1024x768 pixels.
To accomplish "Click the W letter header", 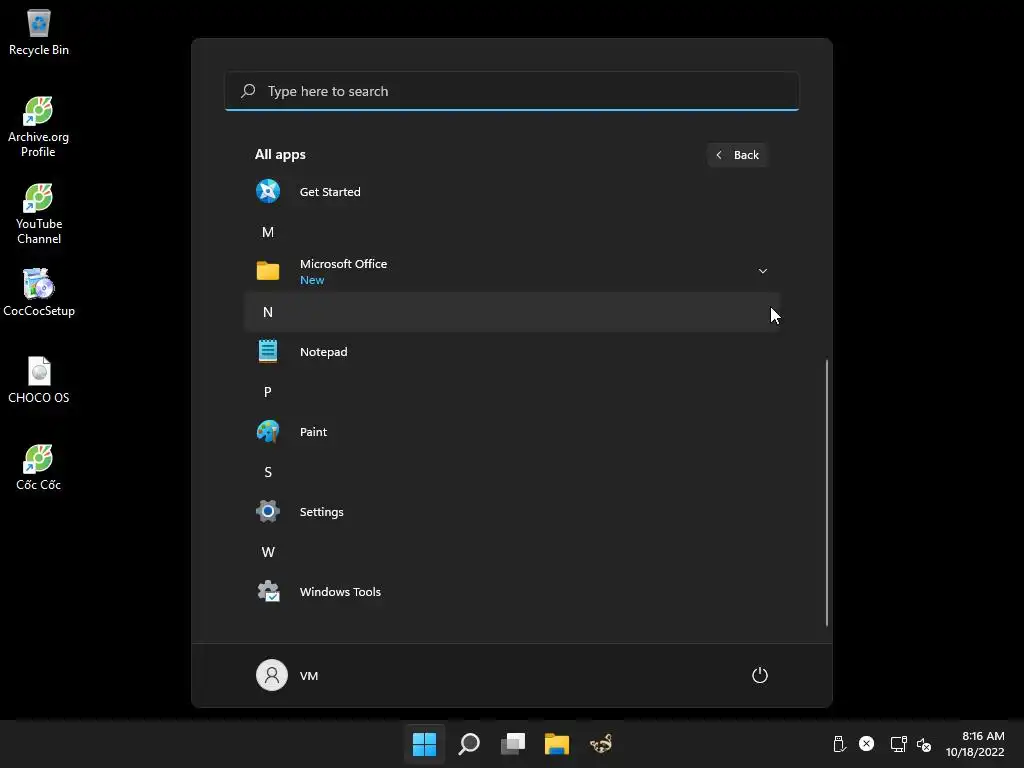I will [x=268, y=552].
